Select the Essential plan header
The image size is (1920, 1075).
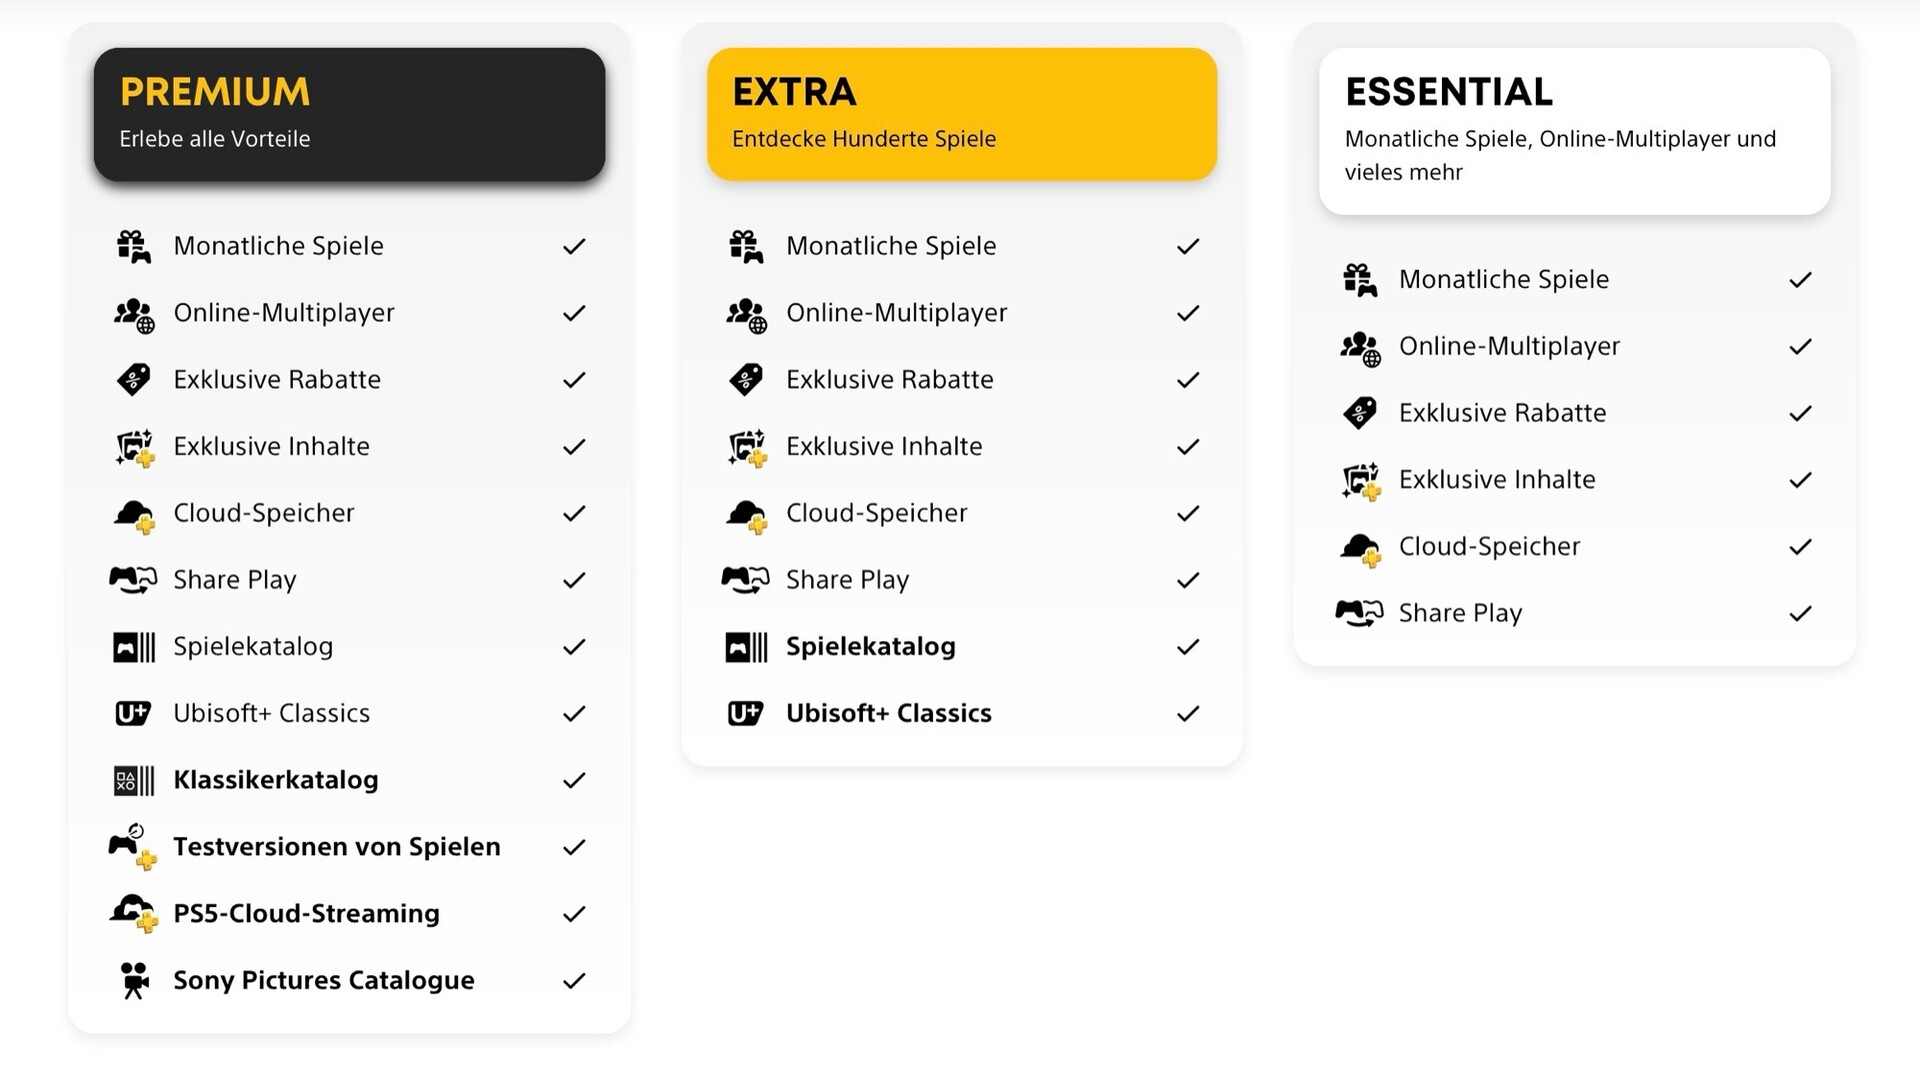tap(1574, 130)
